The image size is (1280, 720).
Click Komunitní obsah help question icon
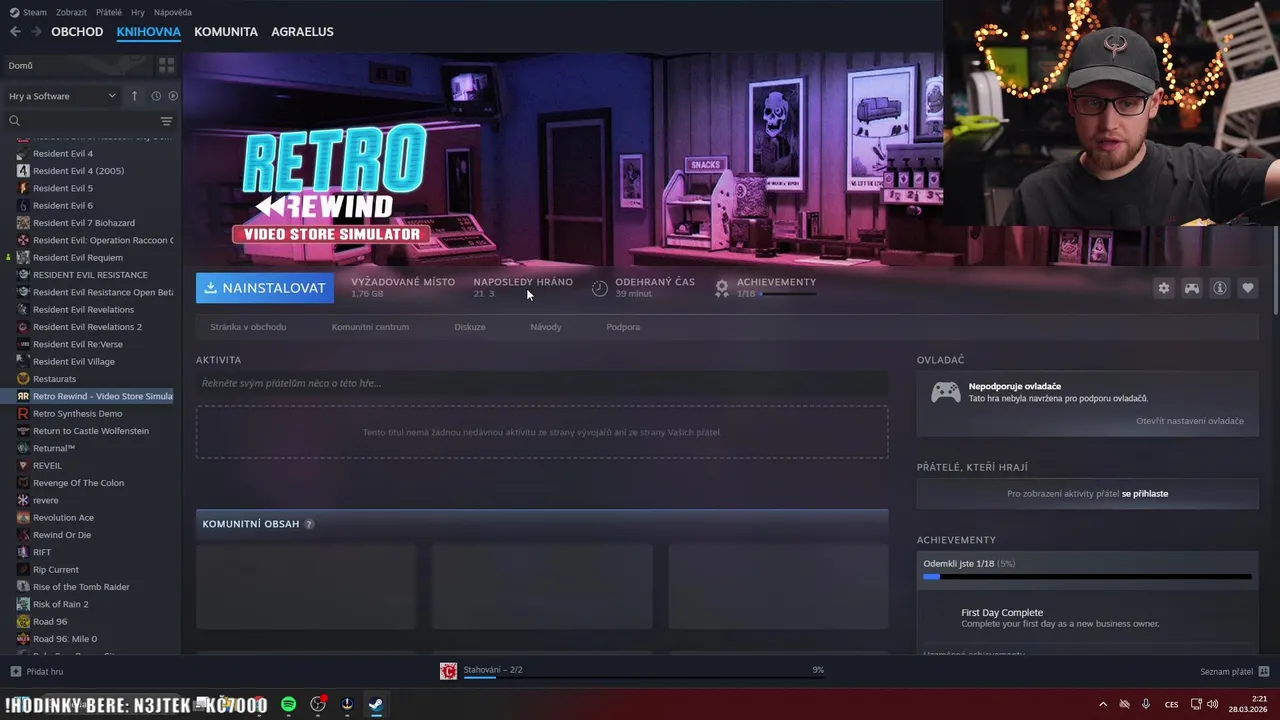309,524
